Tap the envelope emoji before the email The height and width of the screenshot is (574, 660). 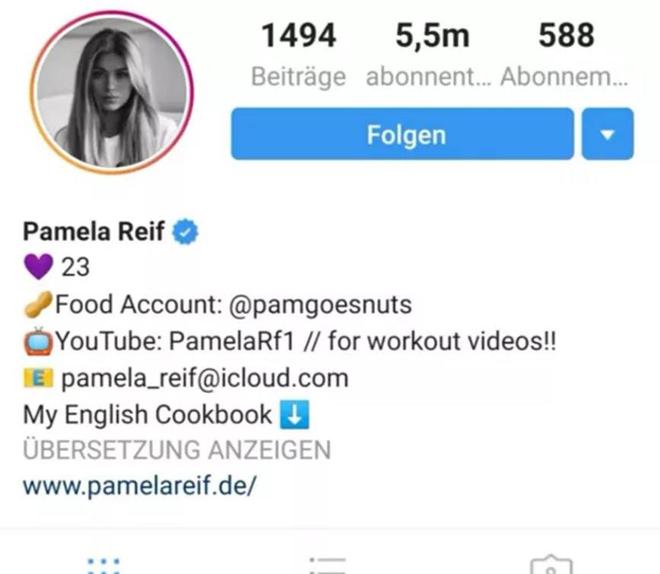pos(38,378)
